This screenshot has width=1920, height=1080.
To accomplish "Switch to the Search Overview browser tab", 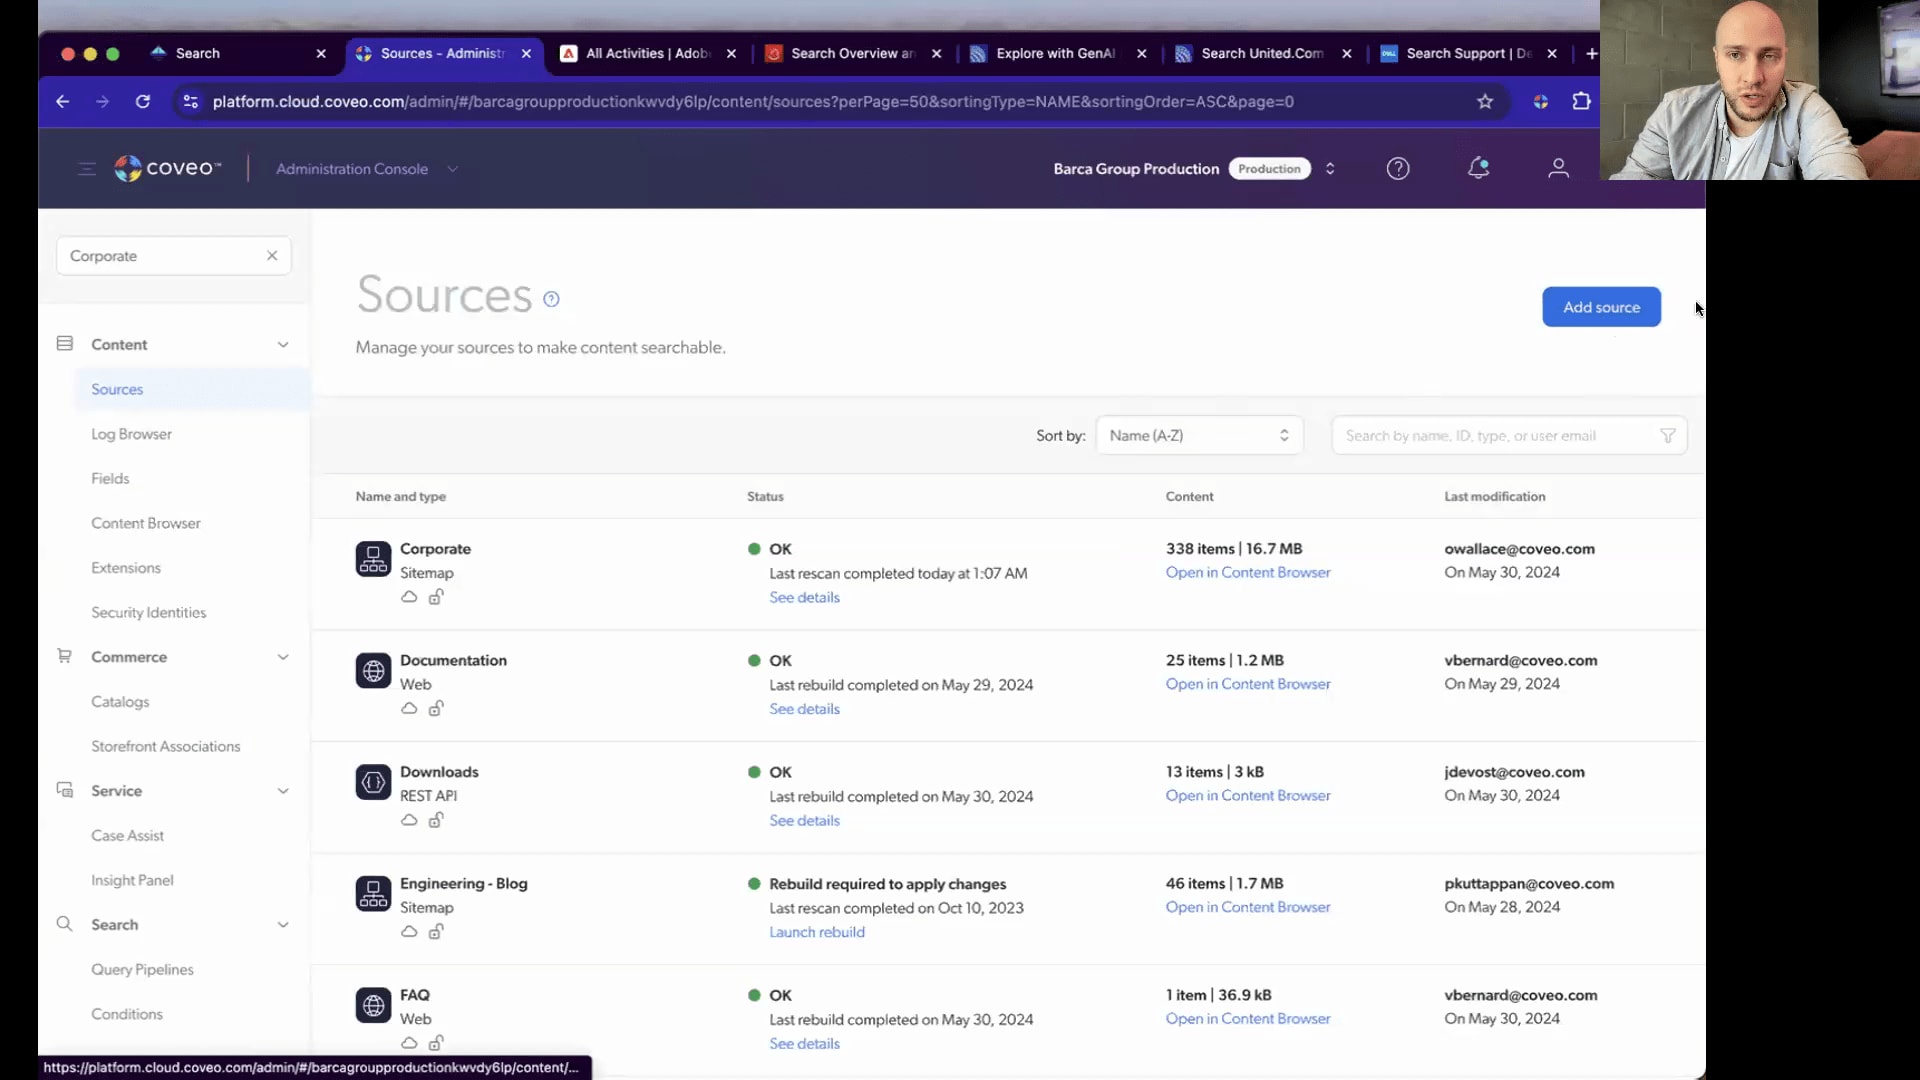I will tap(851, 54).
